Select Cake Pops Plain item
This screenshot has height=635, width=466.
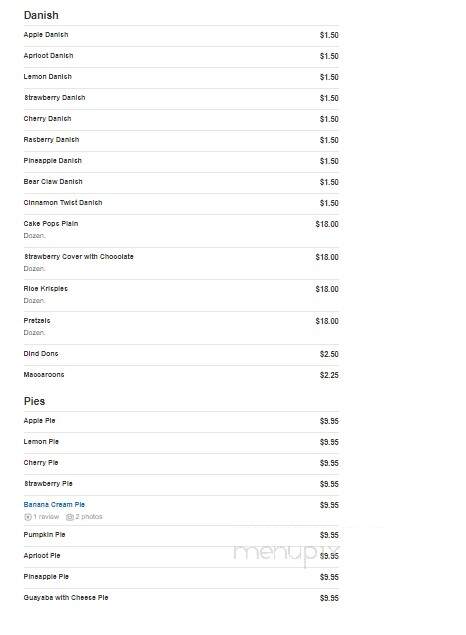click(x=51, y=224)
